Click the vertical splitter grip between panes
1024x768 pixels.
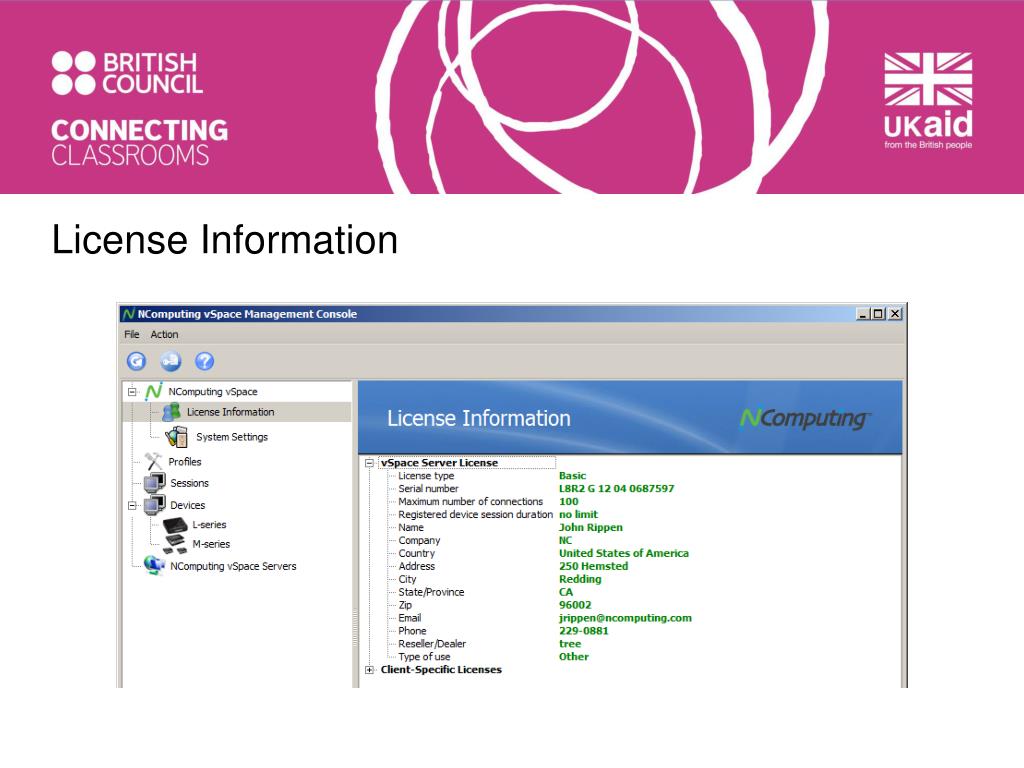[355, 627]
